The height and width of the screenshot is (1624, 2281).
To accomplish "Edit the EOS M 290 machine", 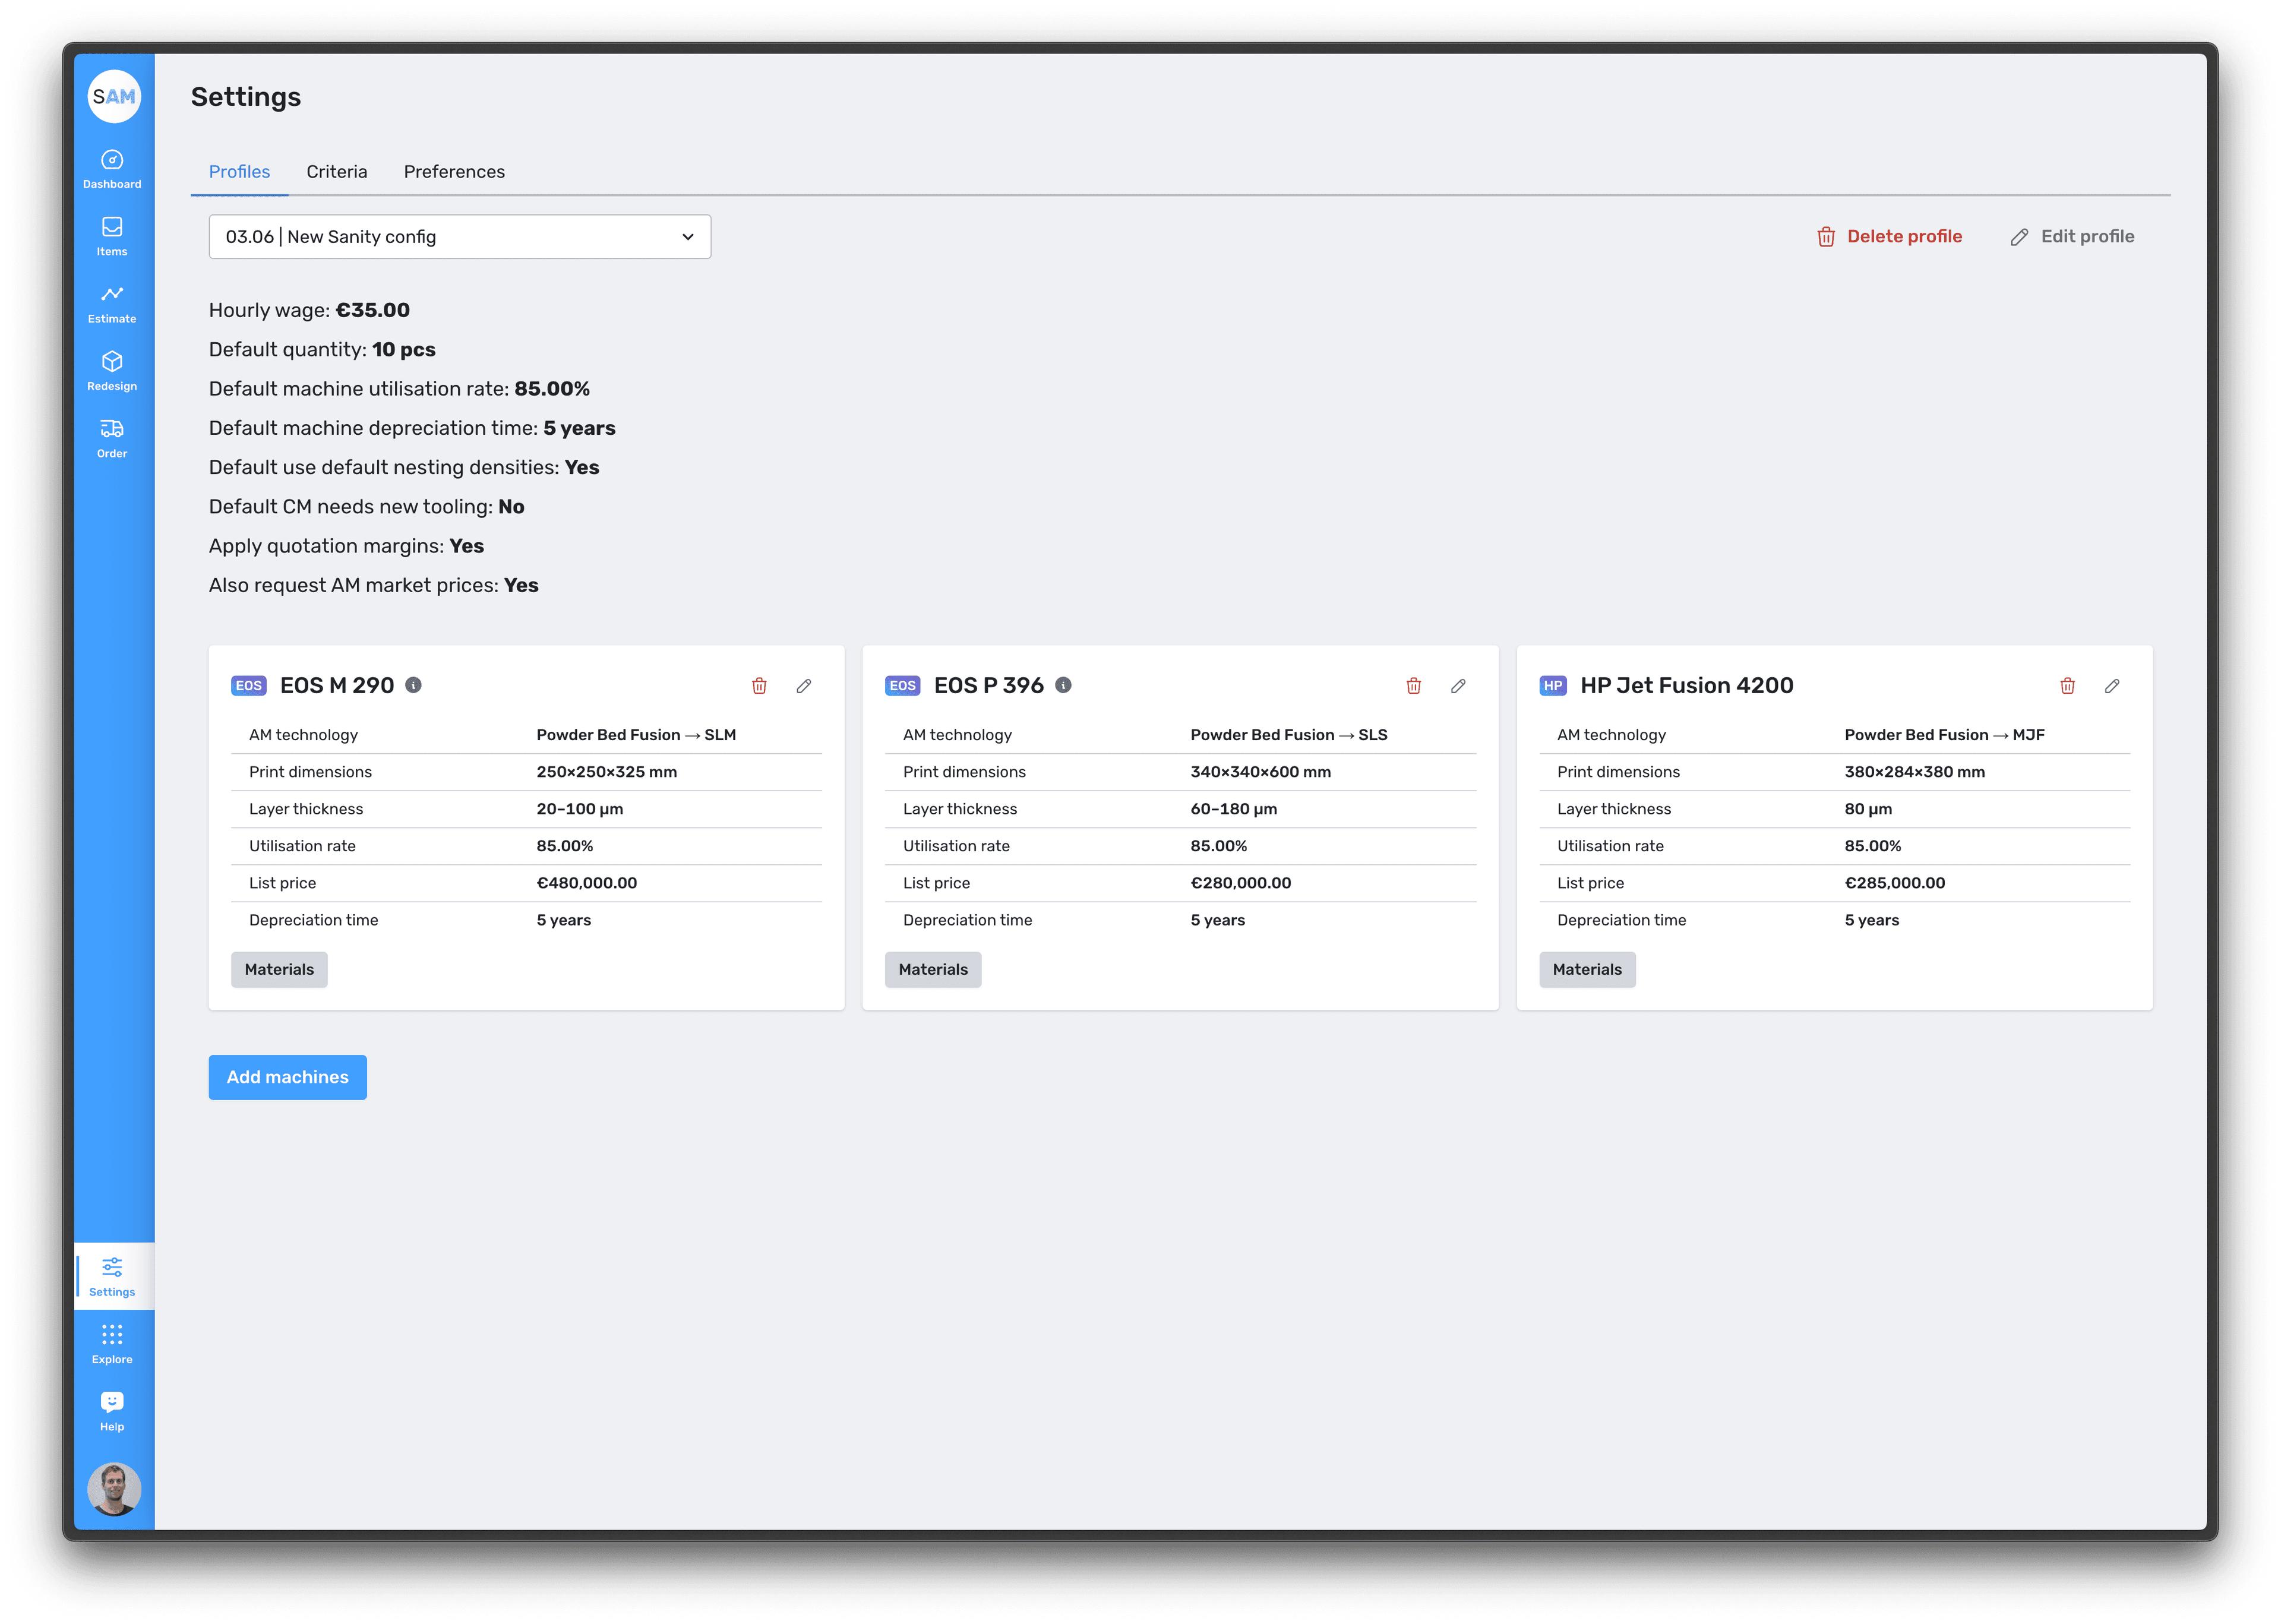I will 804,686.
